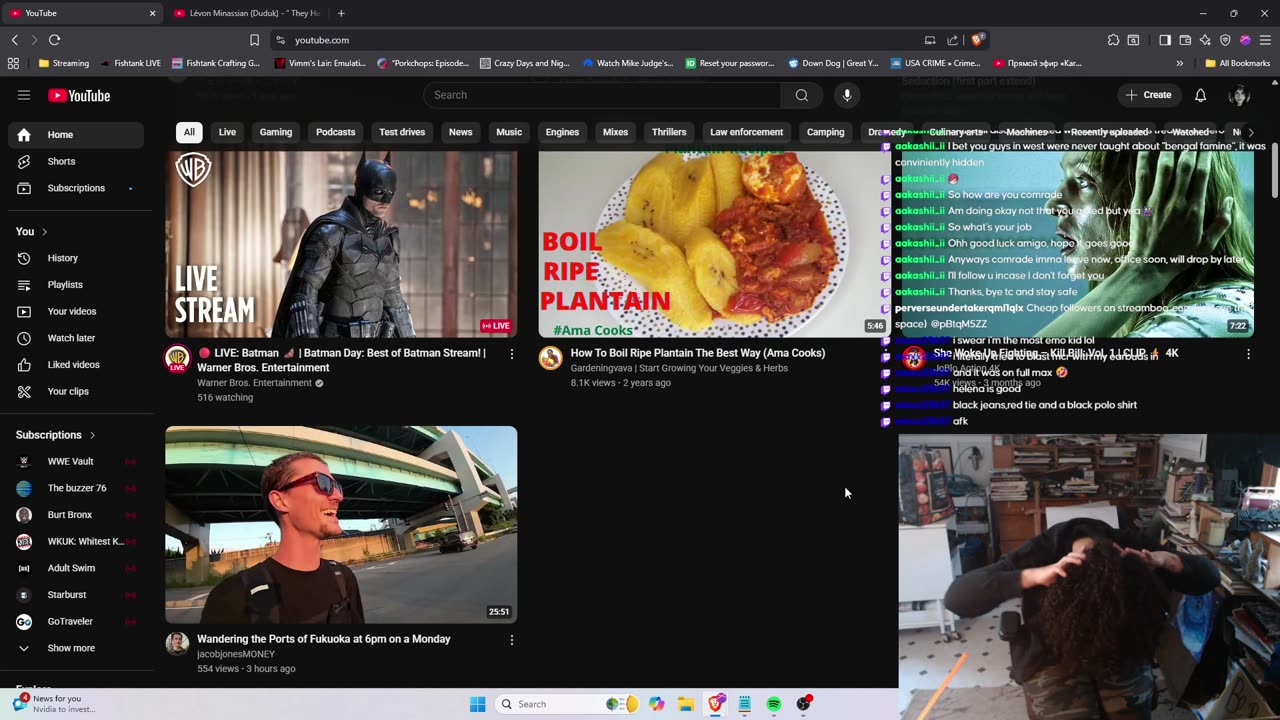Viewport: 1280px width, 720px height.
Task: Select the Thrillers filter chip
Action: [669, 132]
